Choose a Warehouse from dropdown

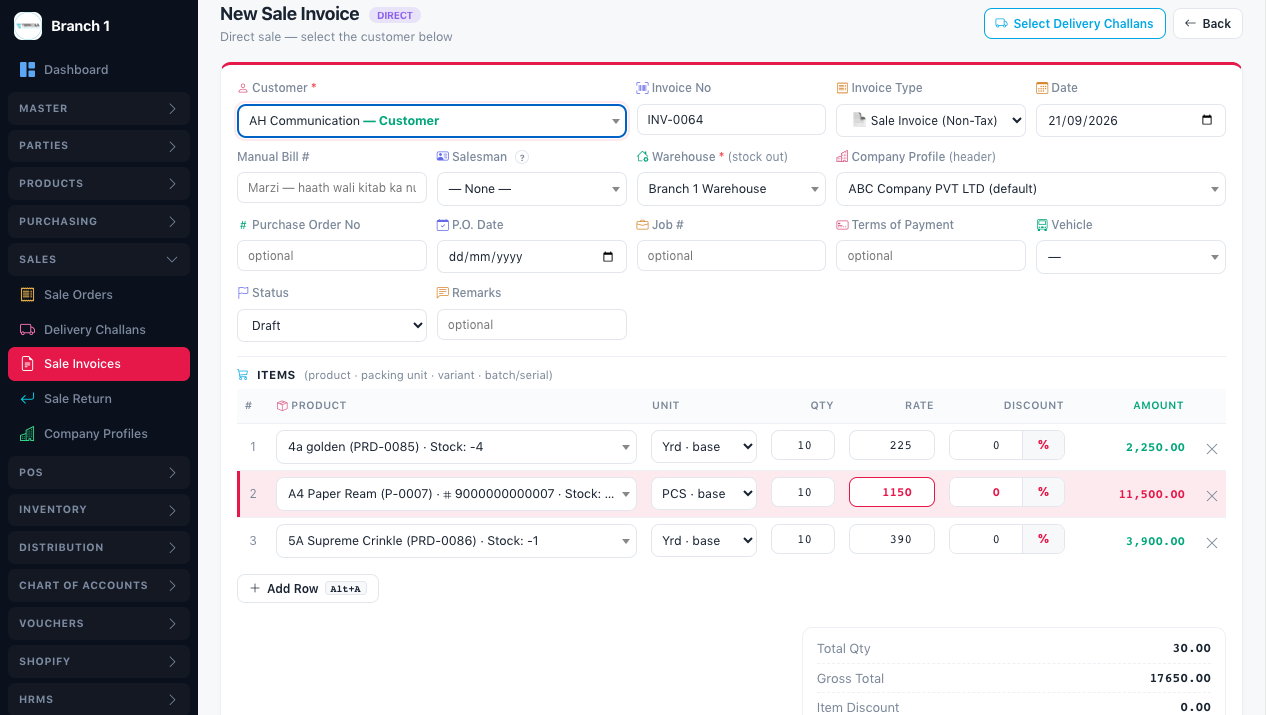click(x=732, y=189)
